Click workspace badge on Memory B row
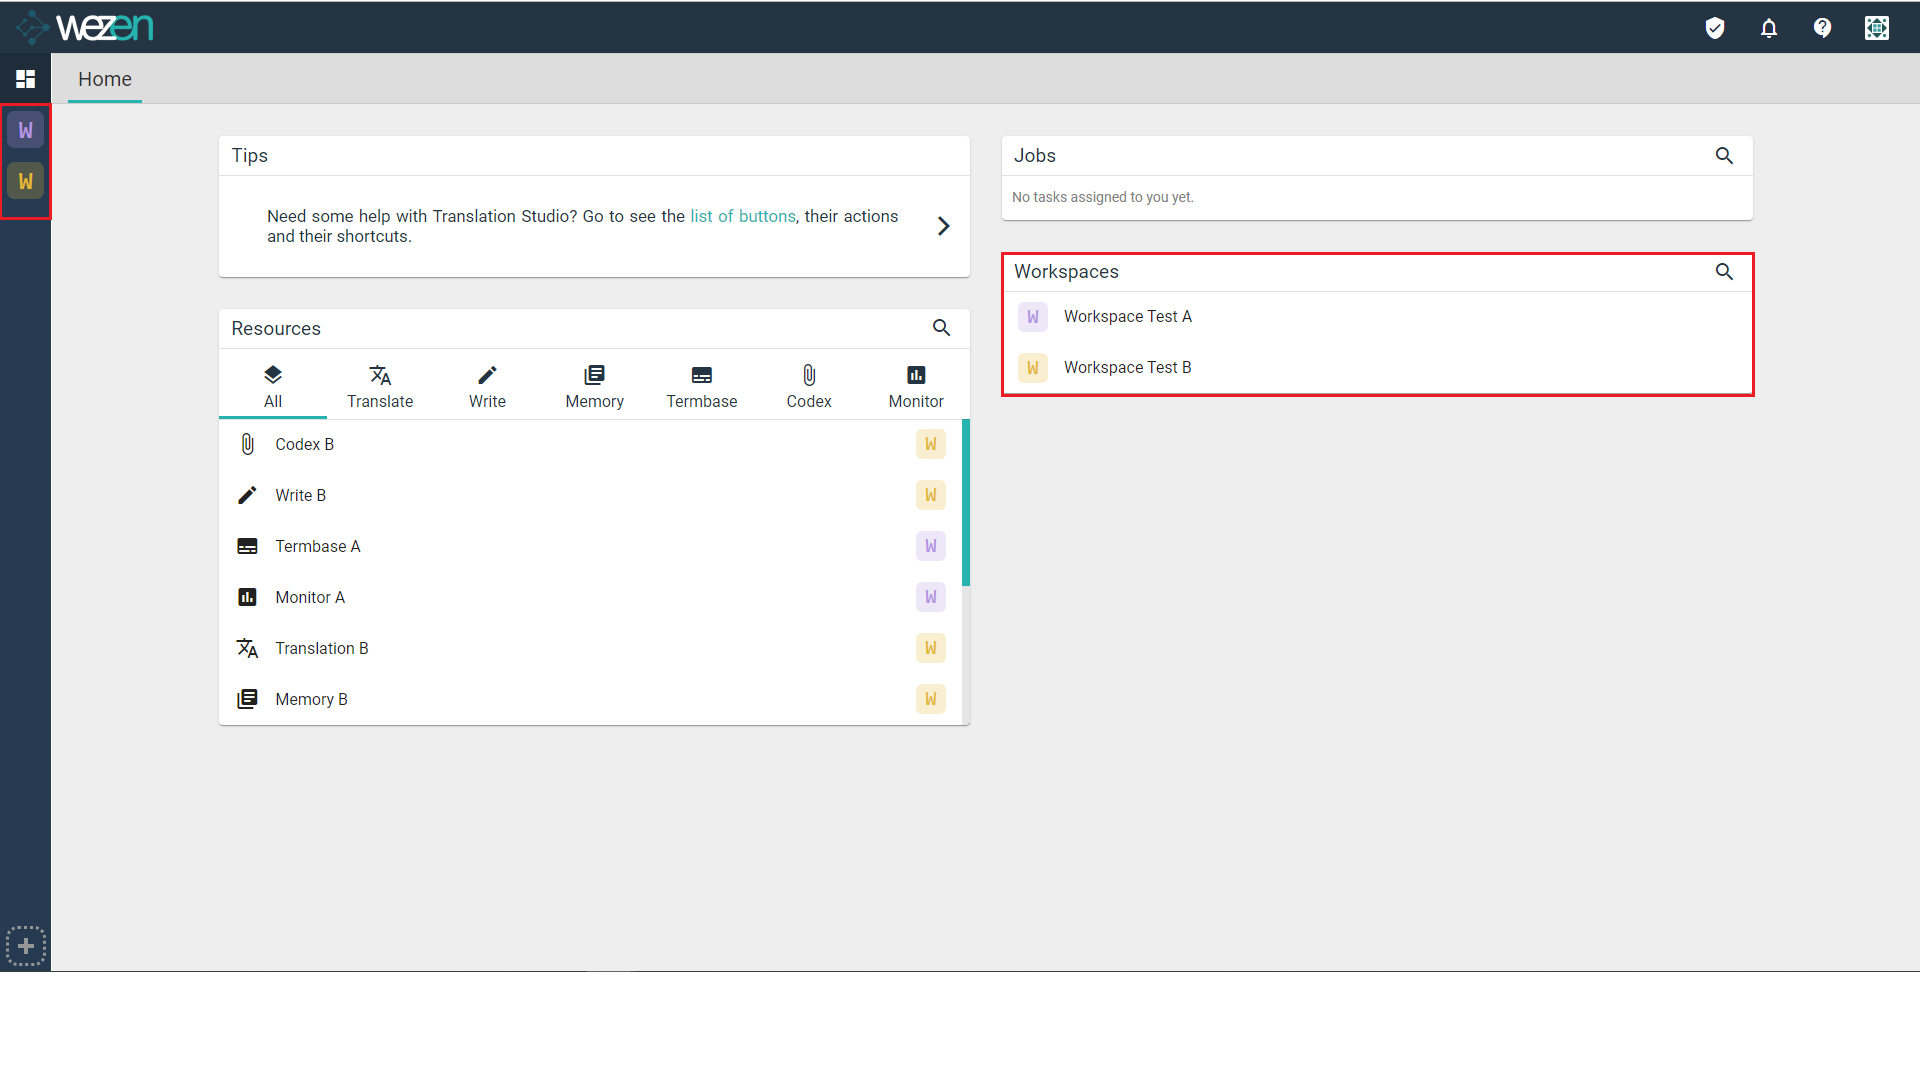1920x1079 pixels. coord(931,699)
